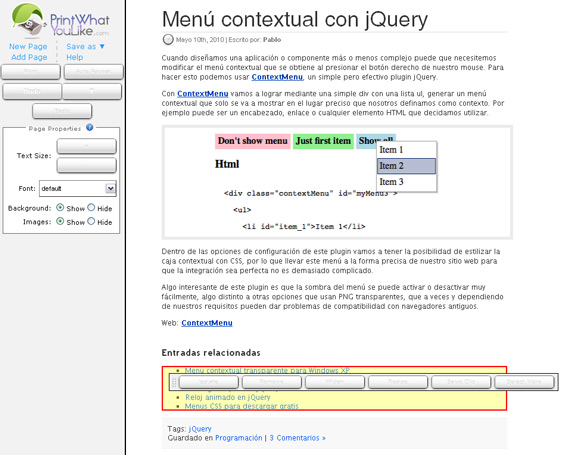570x455 pixels.
Task: Click the Auto Format button
Action: [x=94, y=72]
